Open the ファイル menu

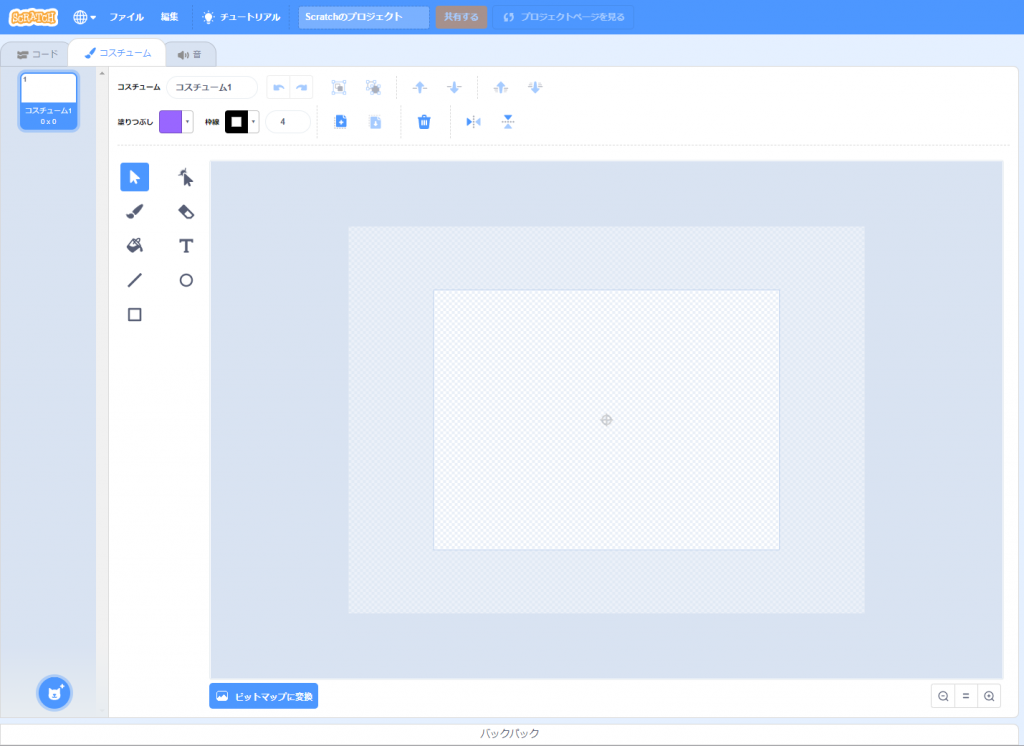click(126, 17)
